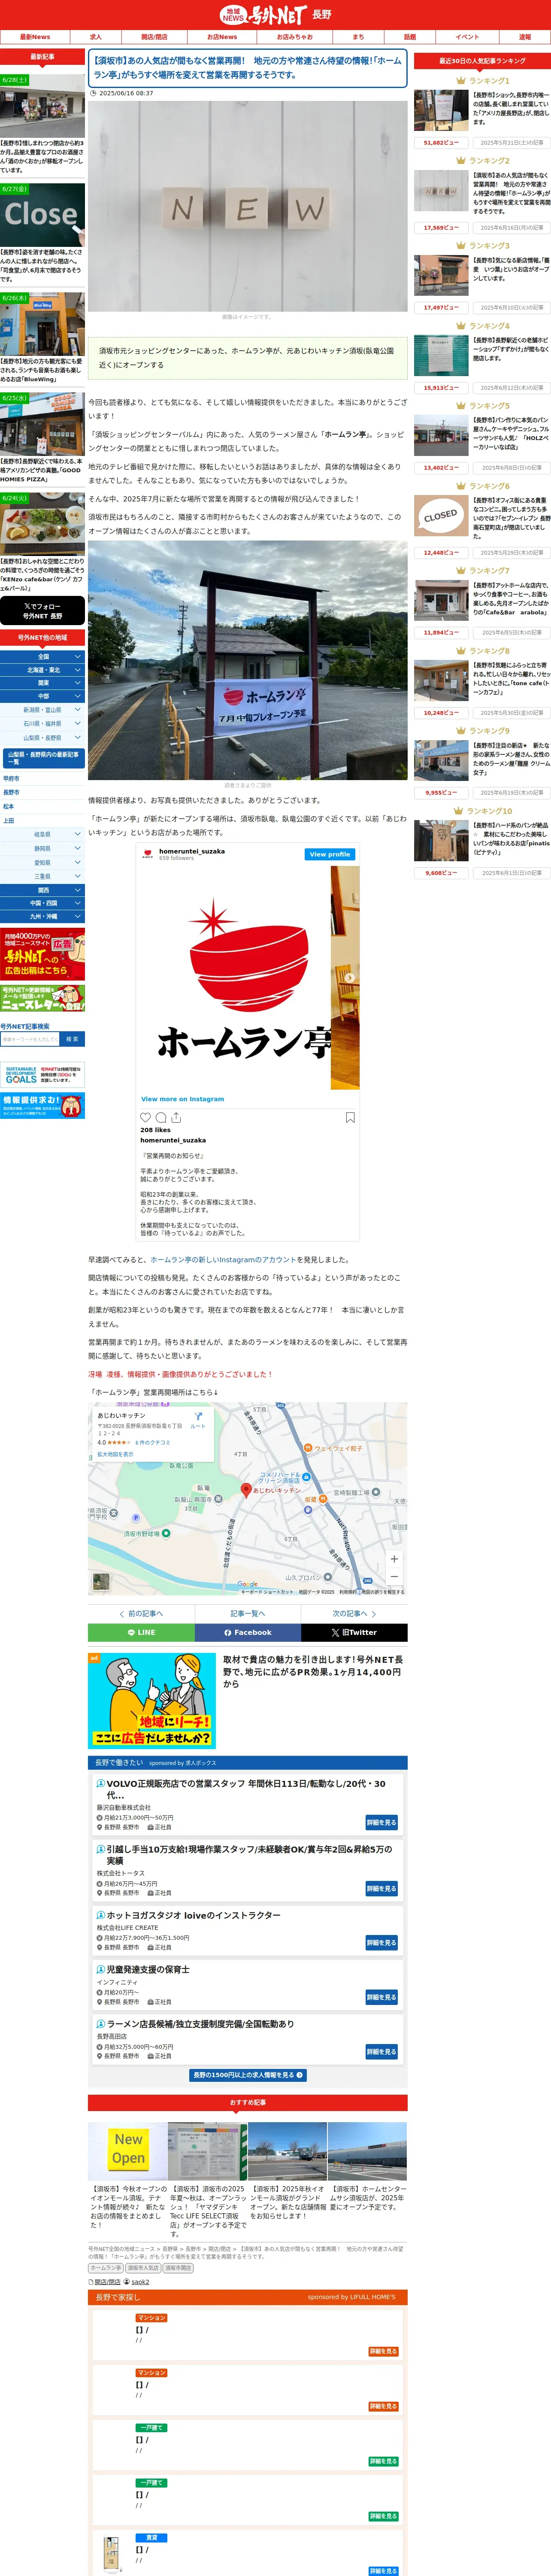Viewport: 551px width, 2576px height.
Task: Save the Instagram post with bookmark icon
Action: pyautogui.click(x=350, y=1117)
